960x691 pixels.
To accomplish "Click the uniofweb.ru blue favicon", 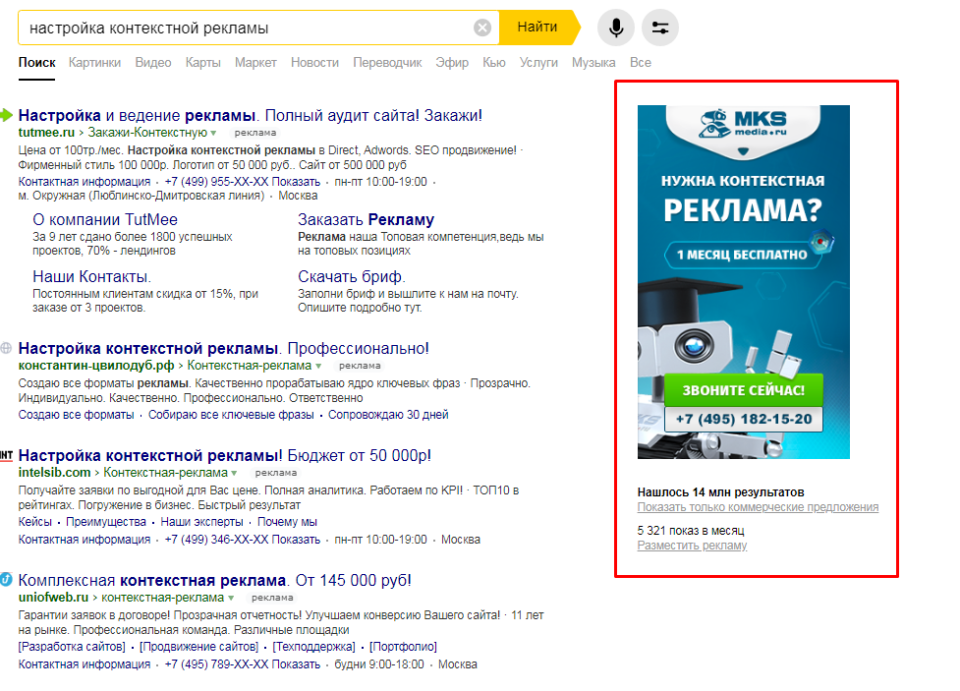I will tap(7, 579).
